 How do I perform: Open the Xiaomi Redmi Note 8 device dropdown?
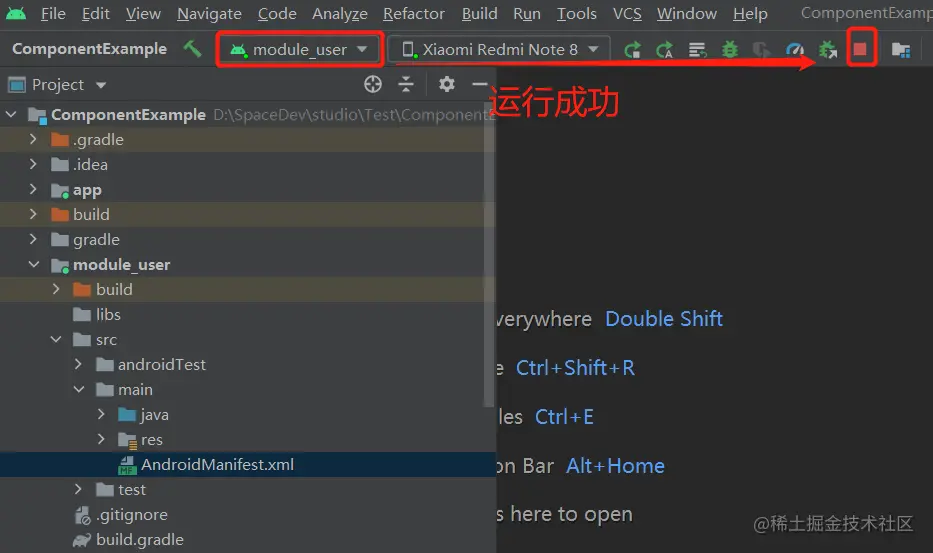[499, 49]
